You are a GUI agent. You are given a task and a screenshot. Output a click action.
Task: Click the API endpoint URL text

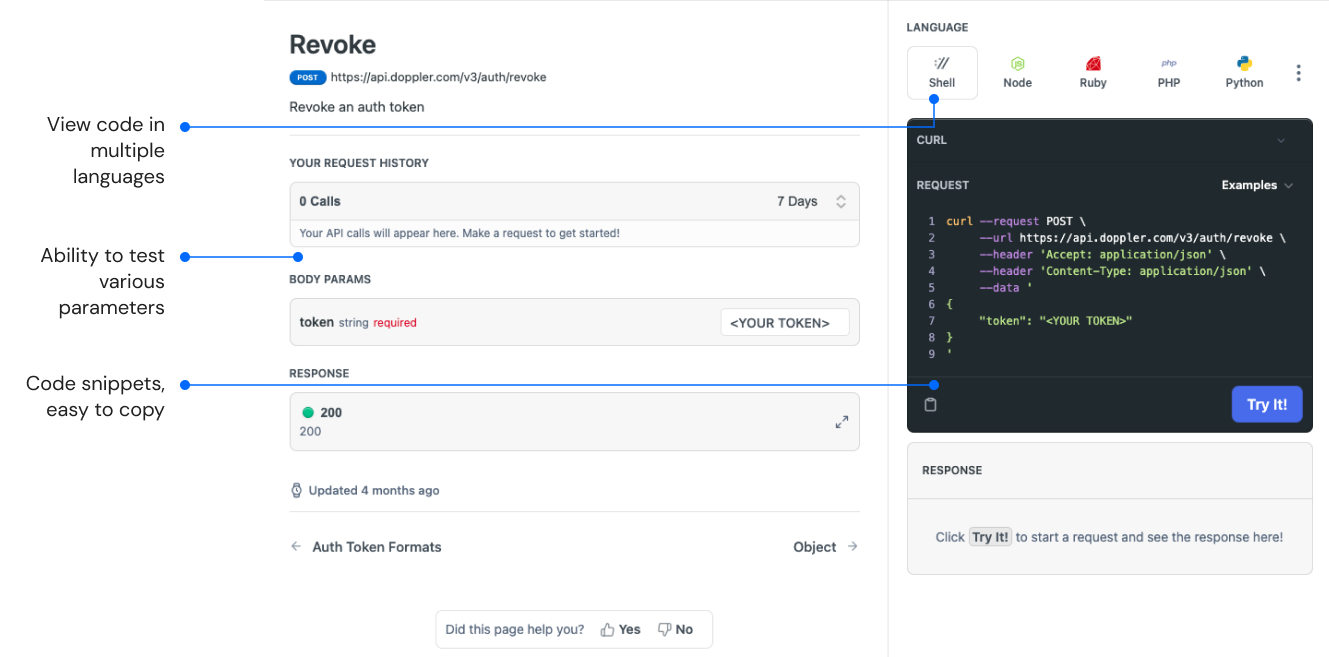pos(438,77)
